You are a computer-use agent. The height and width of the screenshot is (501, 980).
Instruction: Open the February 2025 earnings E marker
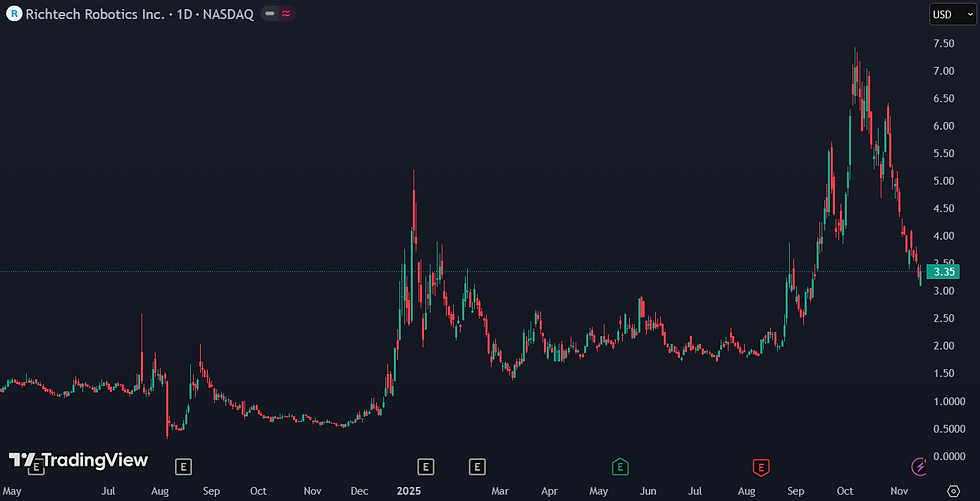pos(477,465)
